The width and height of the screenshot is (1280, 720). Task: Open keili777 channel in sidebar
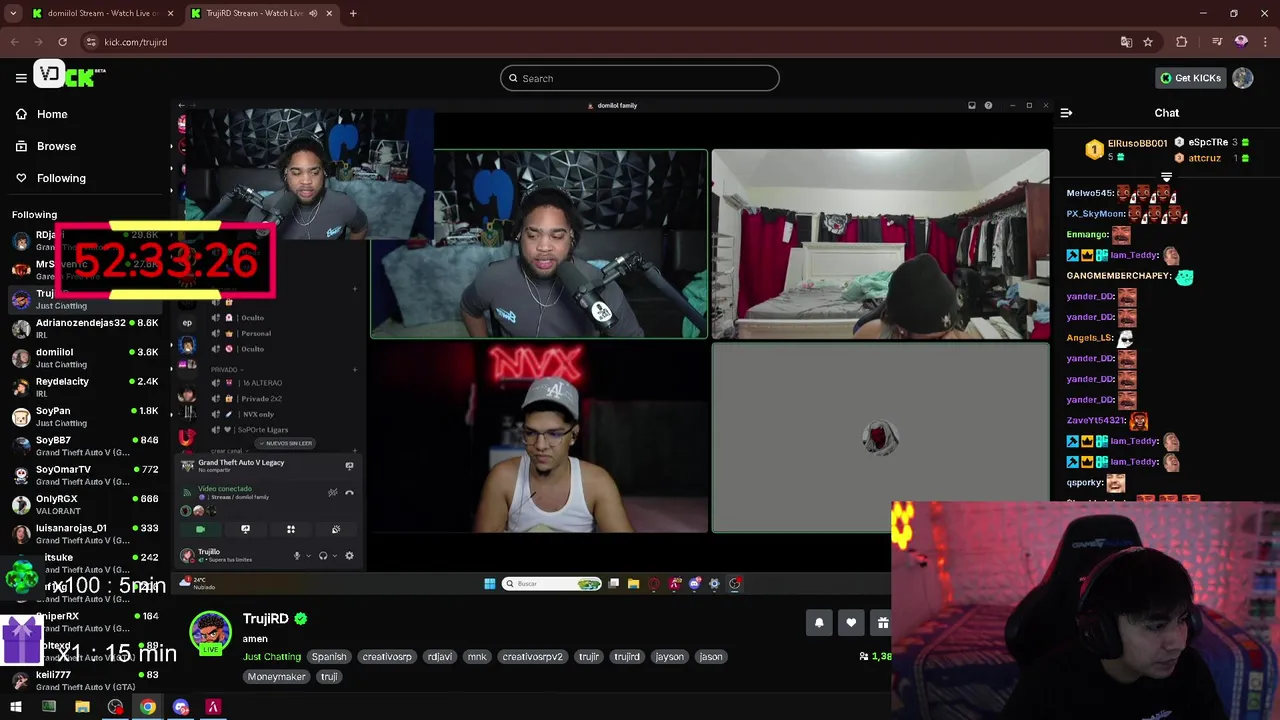coord(85,680)
